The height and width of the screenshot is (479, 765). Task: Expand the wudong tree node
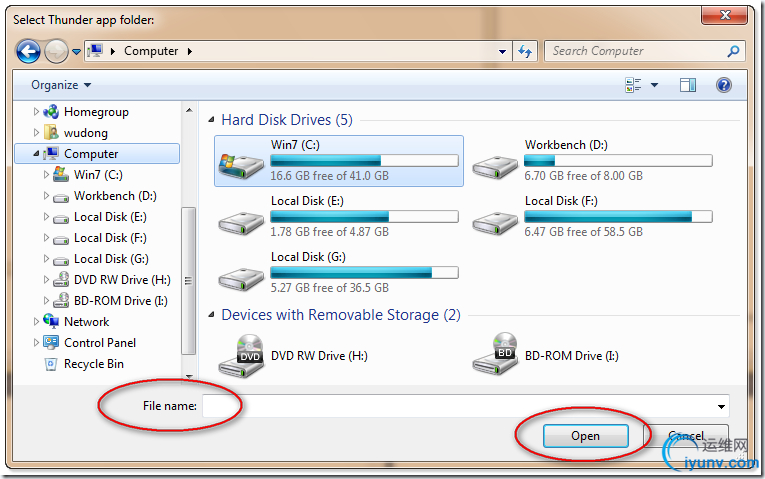[x=36, y=133]
